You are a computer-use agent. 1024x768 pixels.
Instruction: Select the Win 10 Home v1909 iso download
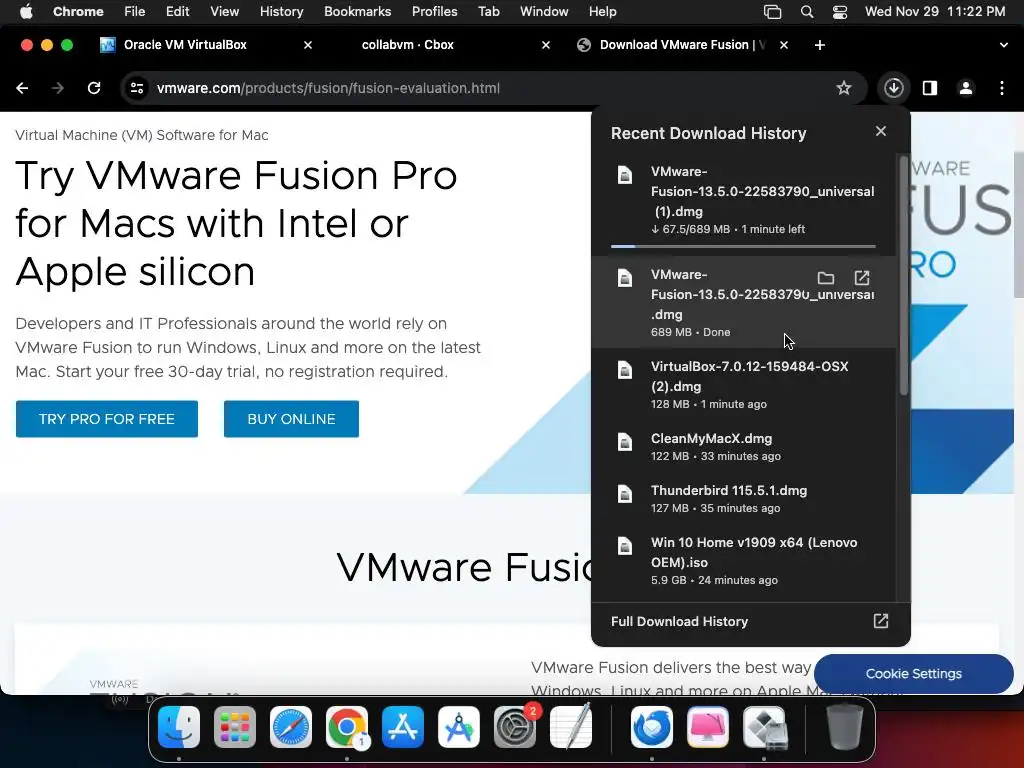[x=744, y=560]
